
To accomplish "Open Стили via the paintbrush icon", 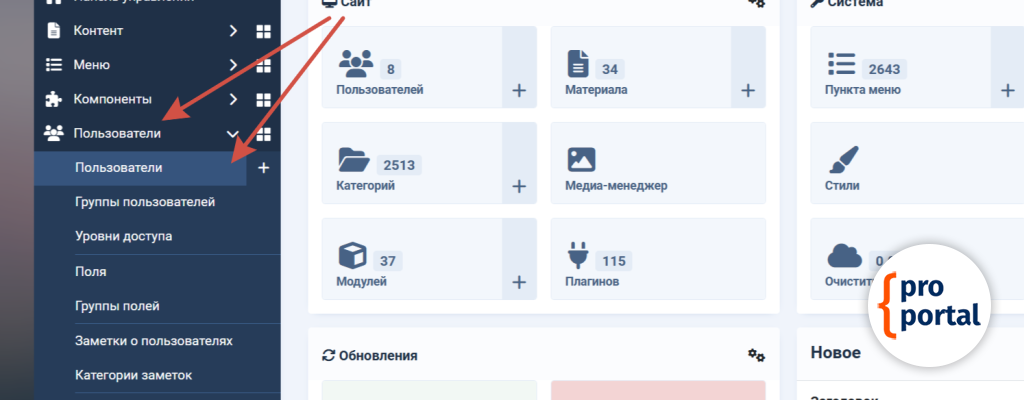I will pyautogui.click(x=843, y=160).
